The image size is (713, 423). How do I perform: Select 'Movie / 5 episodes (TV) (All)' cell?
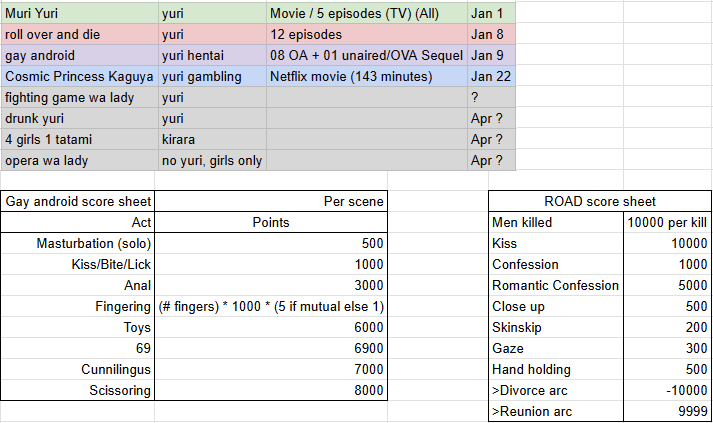click(367, 13)
